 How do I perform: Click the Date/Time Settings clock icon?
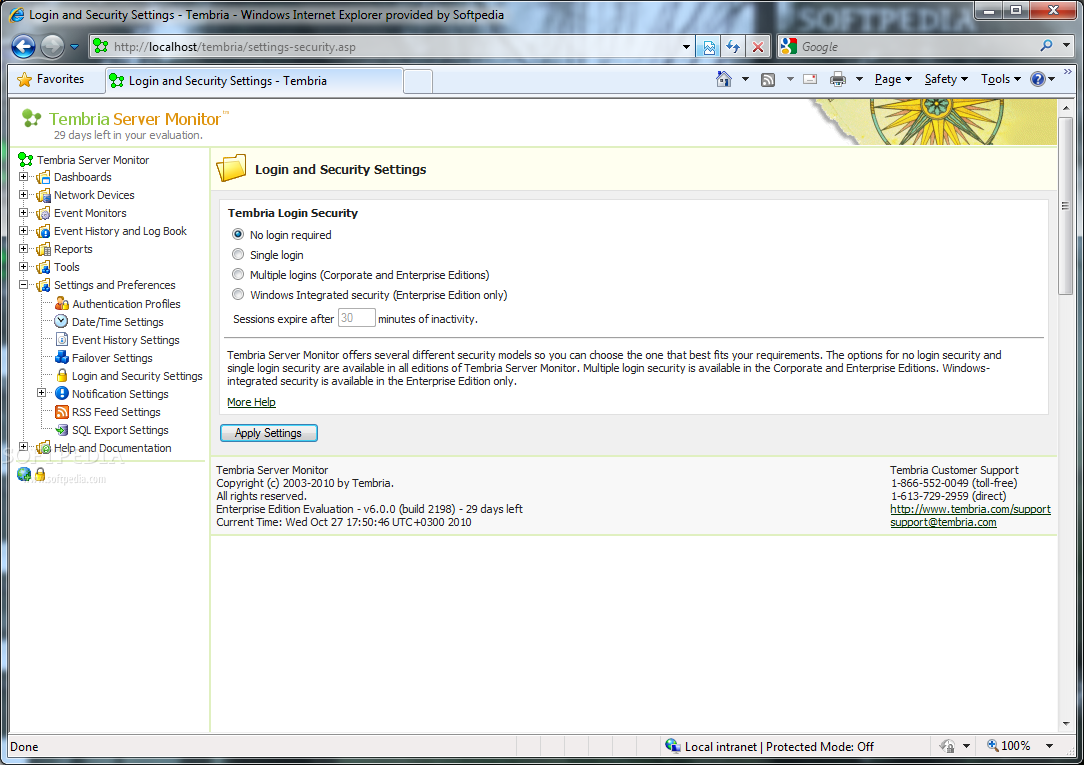pyautogui.click(x=62, y=321)
